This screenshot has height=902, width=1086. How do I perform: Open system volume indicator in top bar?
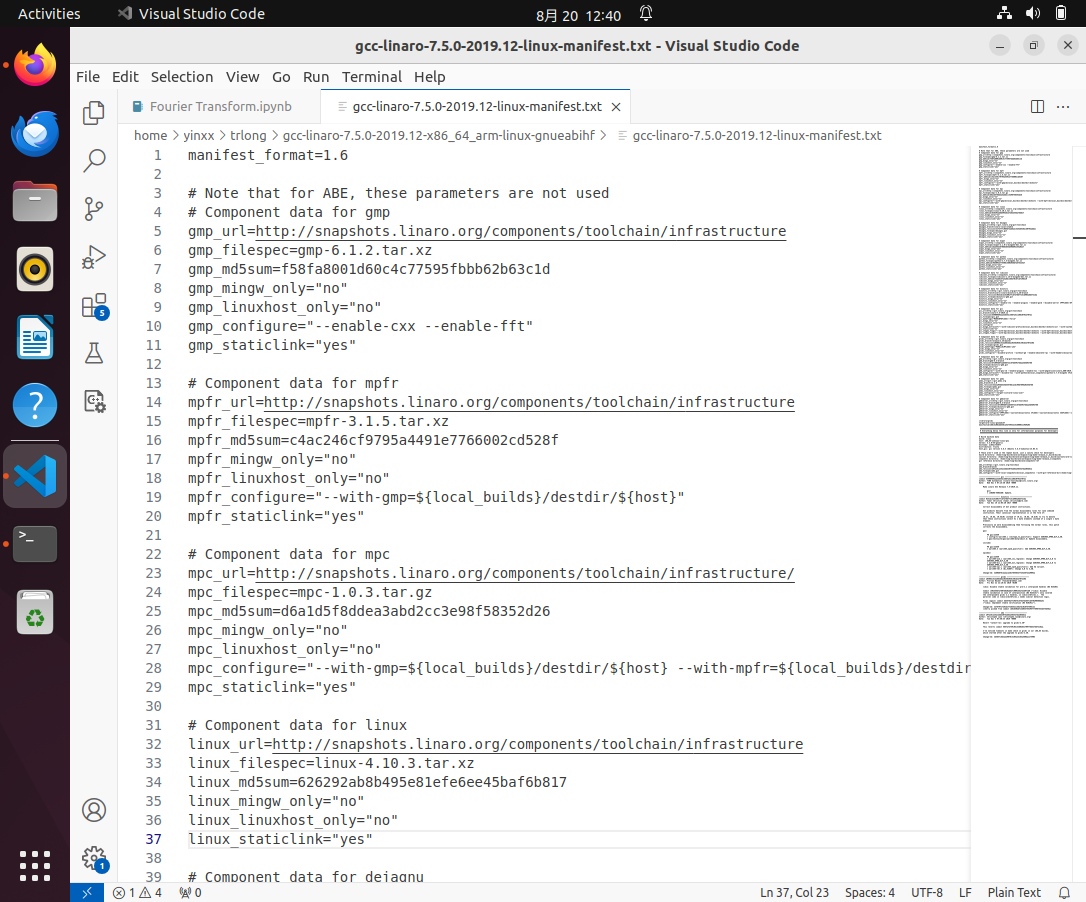pyautogui.click(x=1033, y=13)
